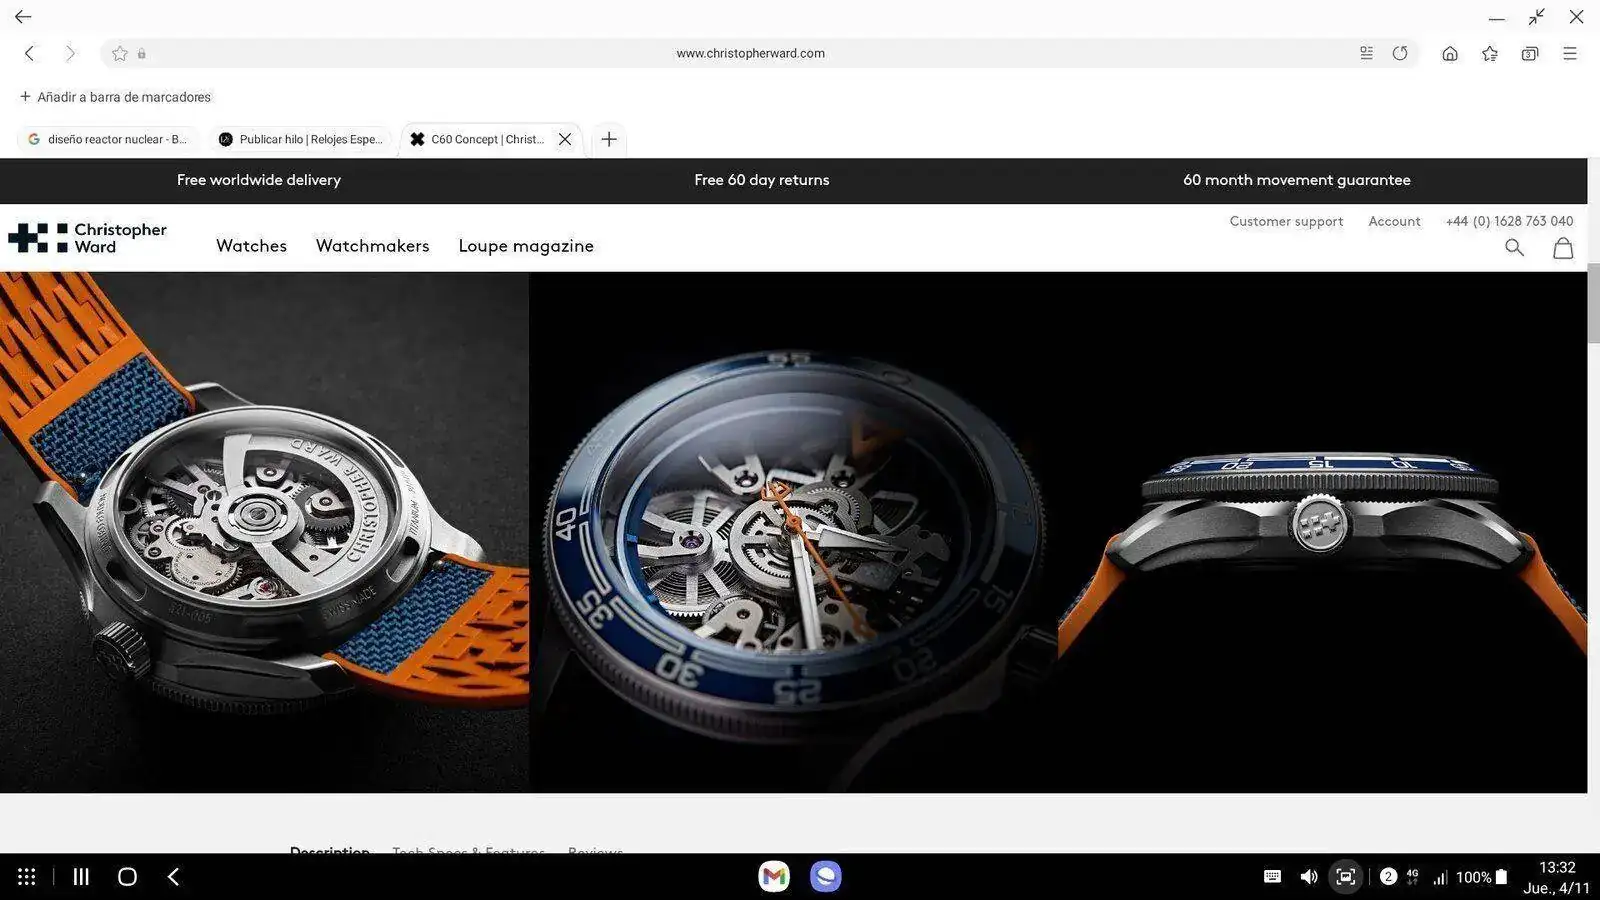Click the browser reload page icon
1600x900 pixels.
click(x=1400, y=54)
